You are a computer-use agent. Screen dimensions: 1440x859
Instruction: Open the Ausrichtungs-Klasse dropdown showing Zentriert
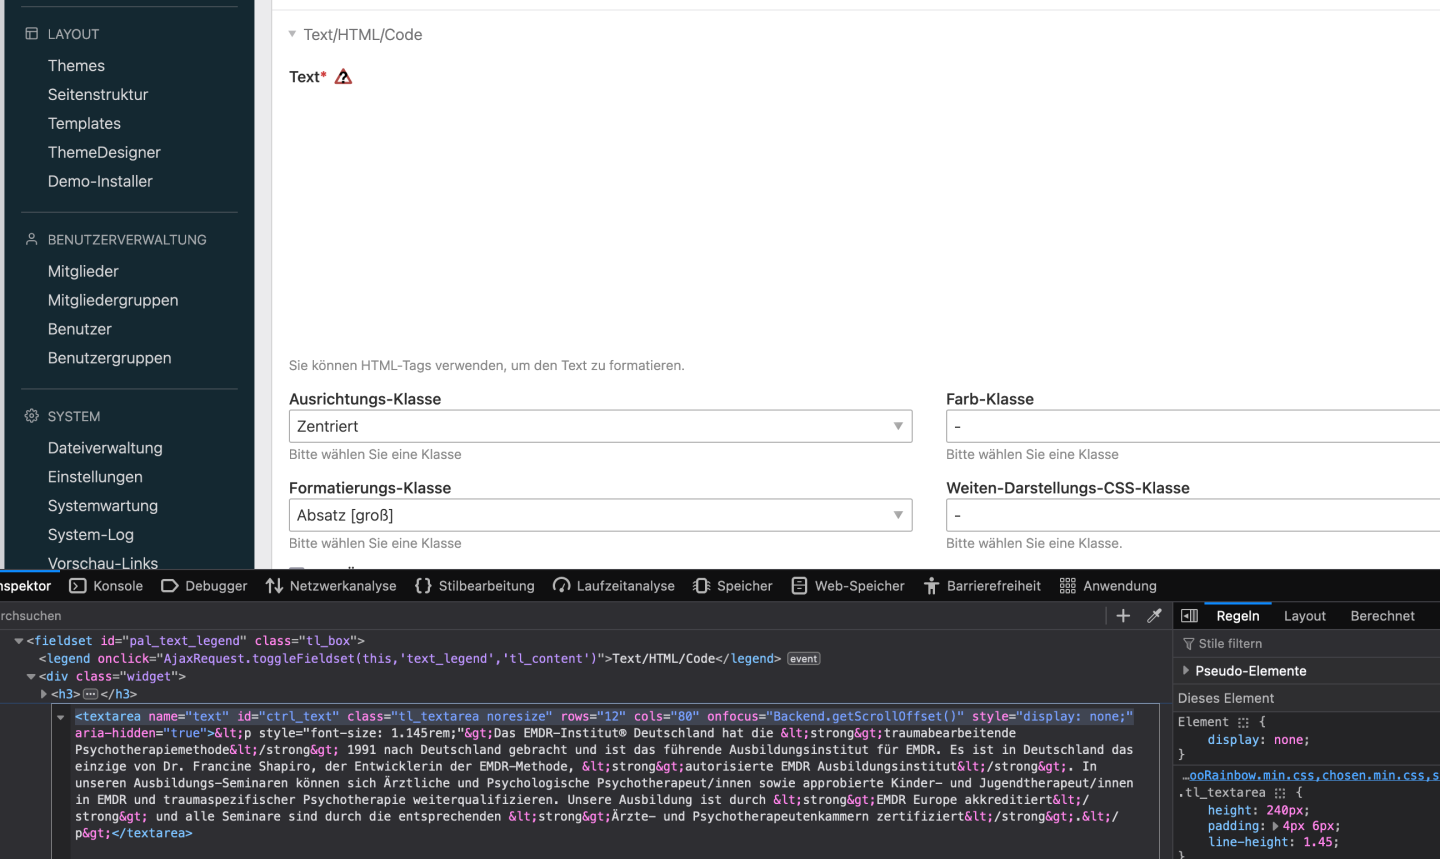point(600,426)
